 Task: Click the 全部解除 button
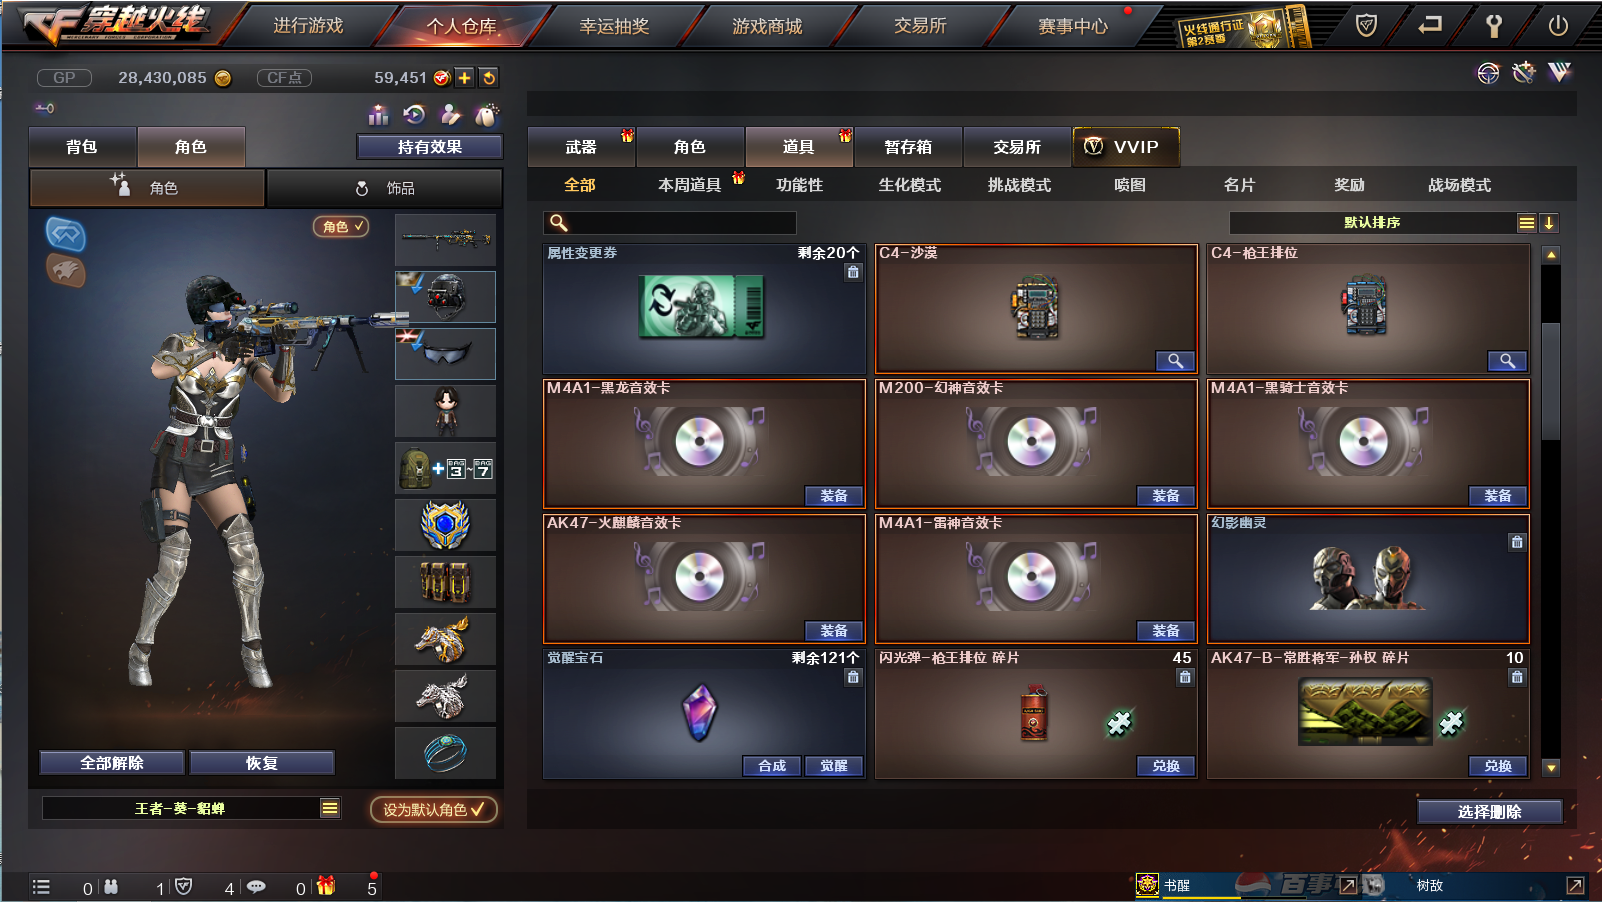(x=112, y=763)
